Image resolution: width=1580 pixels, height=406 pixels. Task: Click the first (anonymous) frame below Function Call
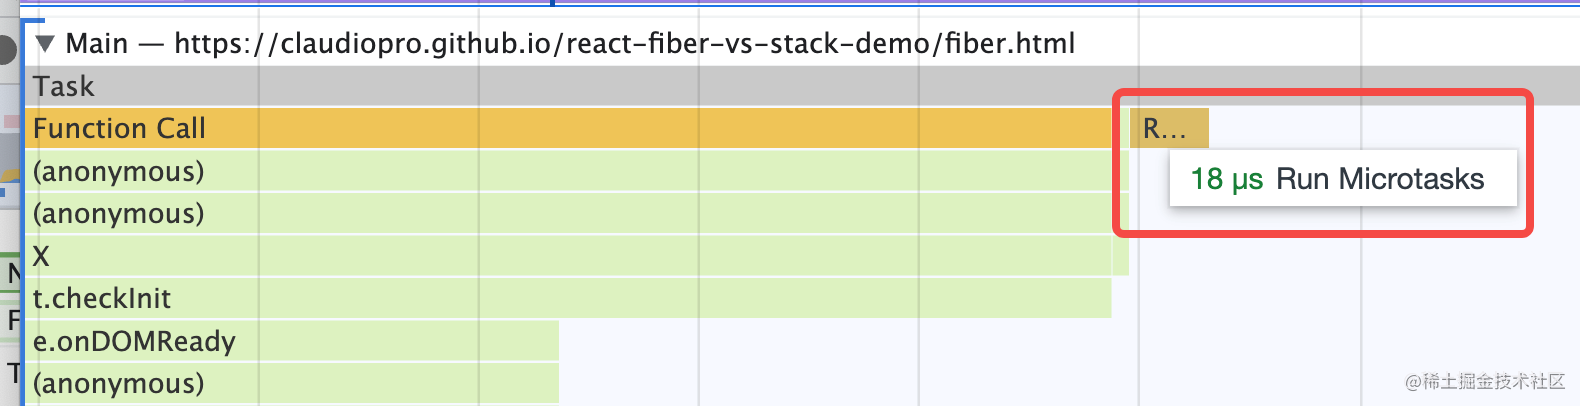570,171
